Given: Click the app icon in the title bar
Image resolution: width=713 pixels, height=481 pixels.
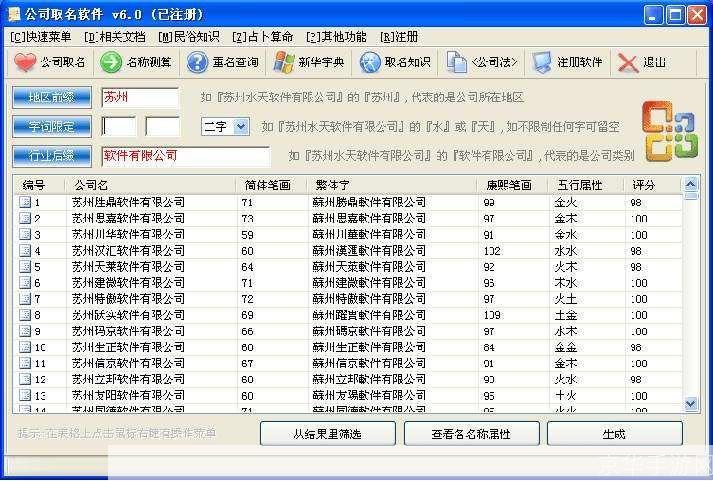Looking at the screenshot, I should pyautogui.click(x=14, y=14).
